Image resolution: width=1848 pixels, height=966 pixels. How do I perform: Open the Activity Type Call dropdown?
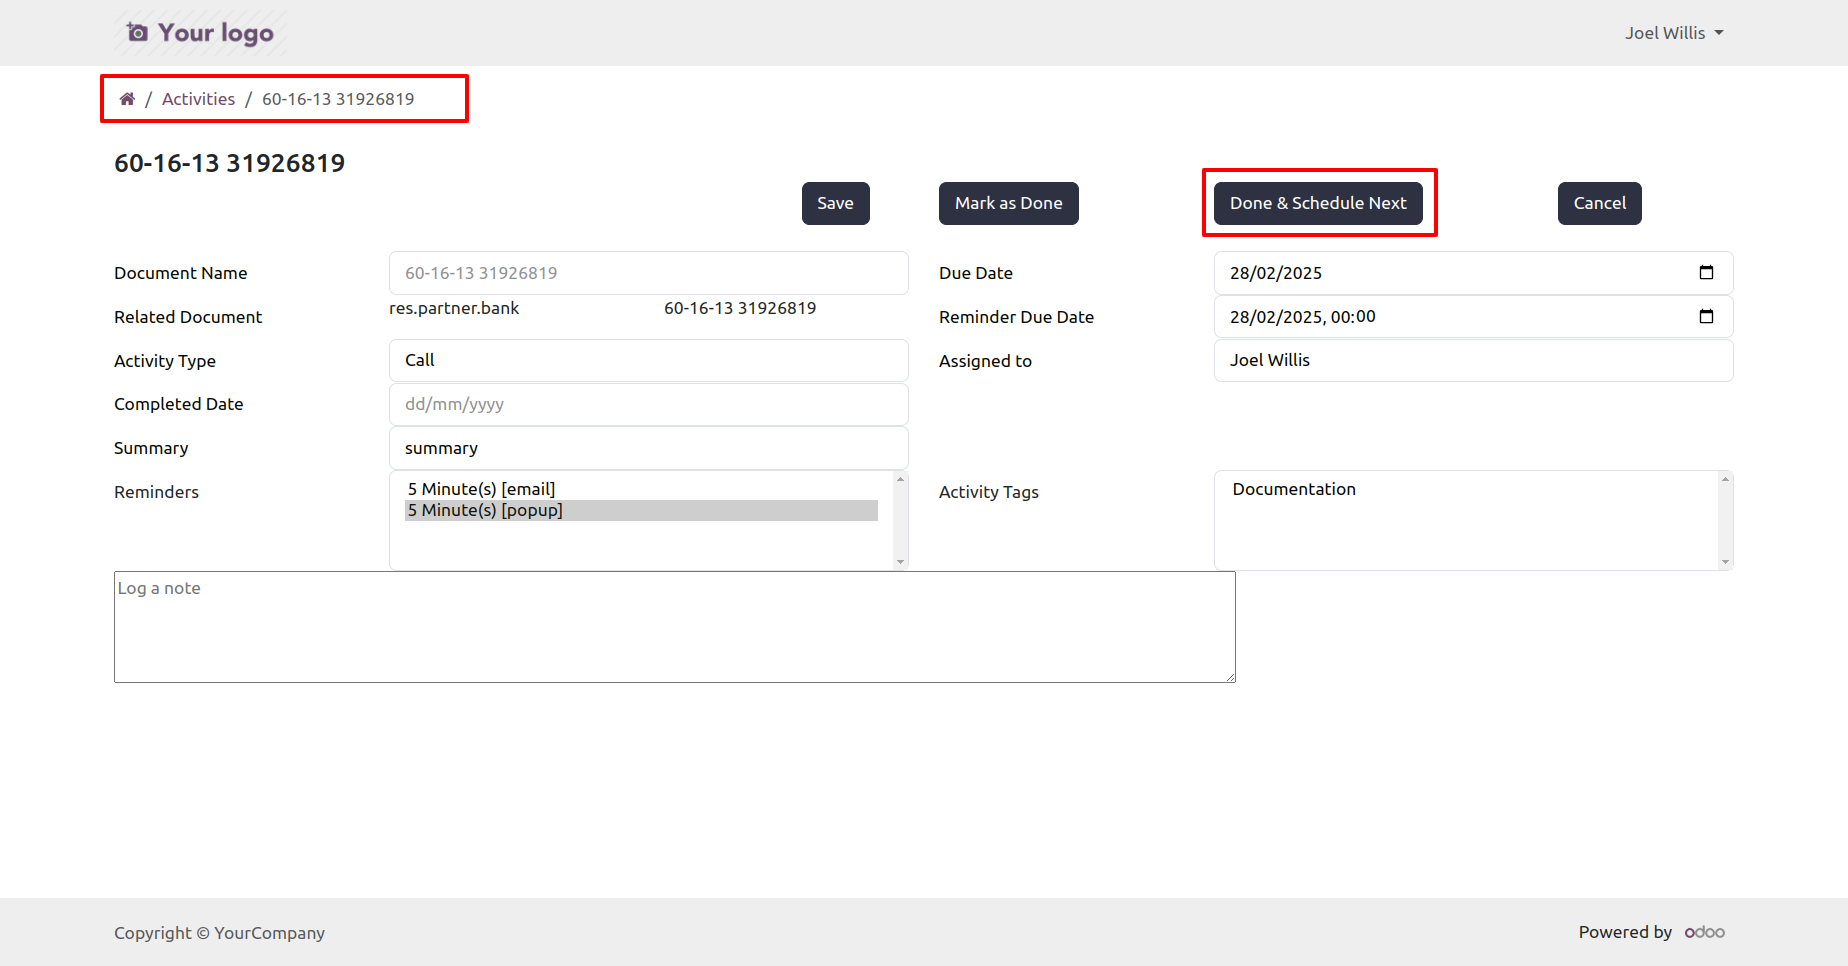click(648, 360)
